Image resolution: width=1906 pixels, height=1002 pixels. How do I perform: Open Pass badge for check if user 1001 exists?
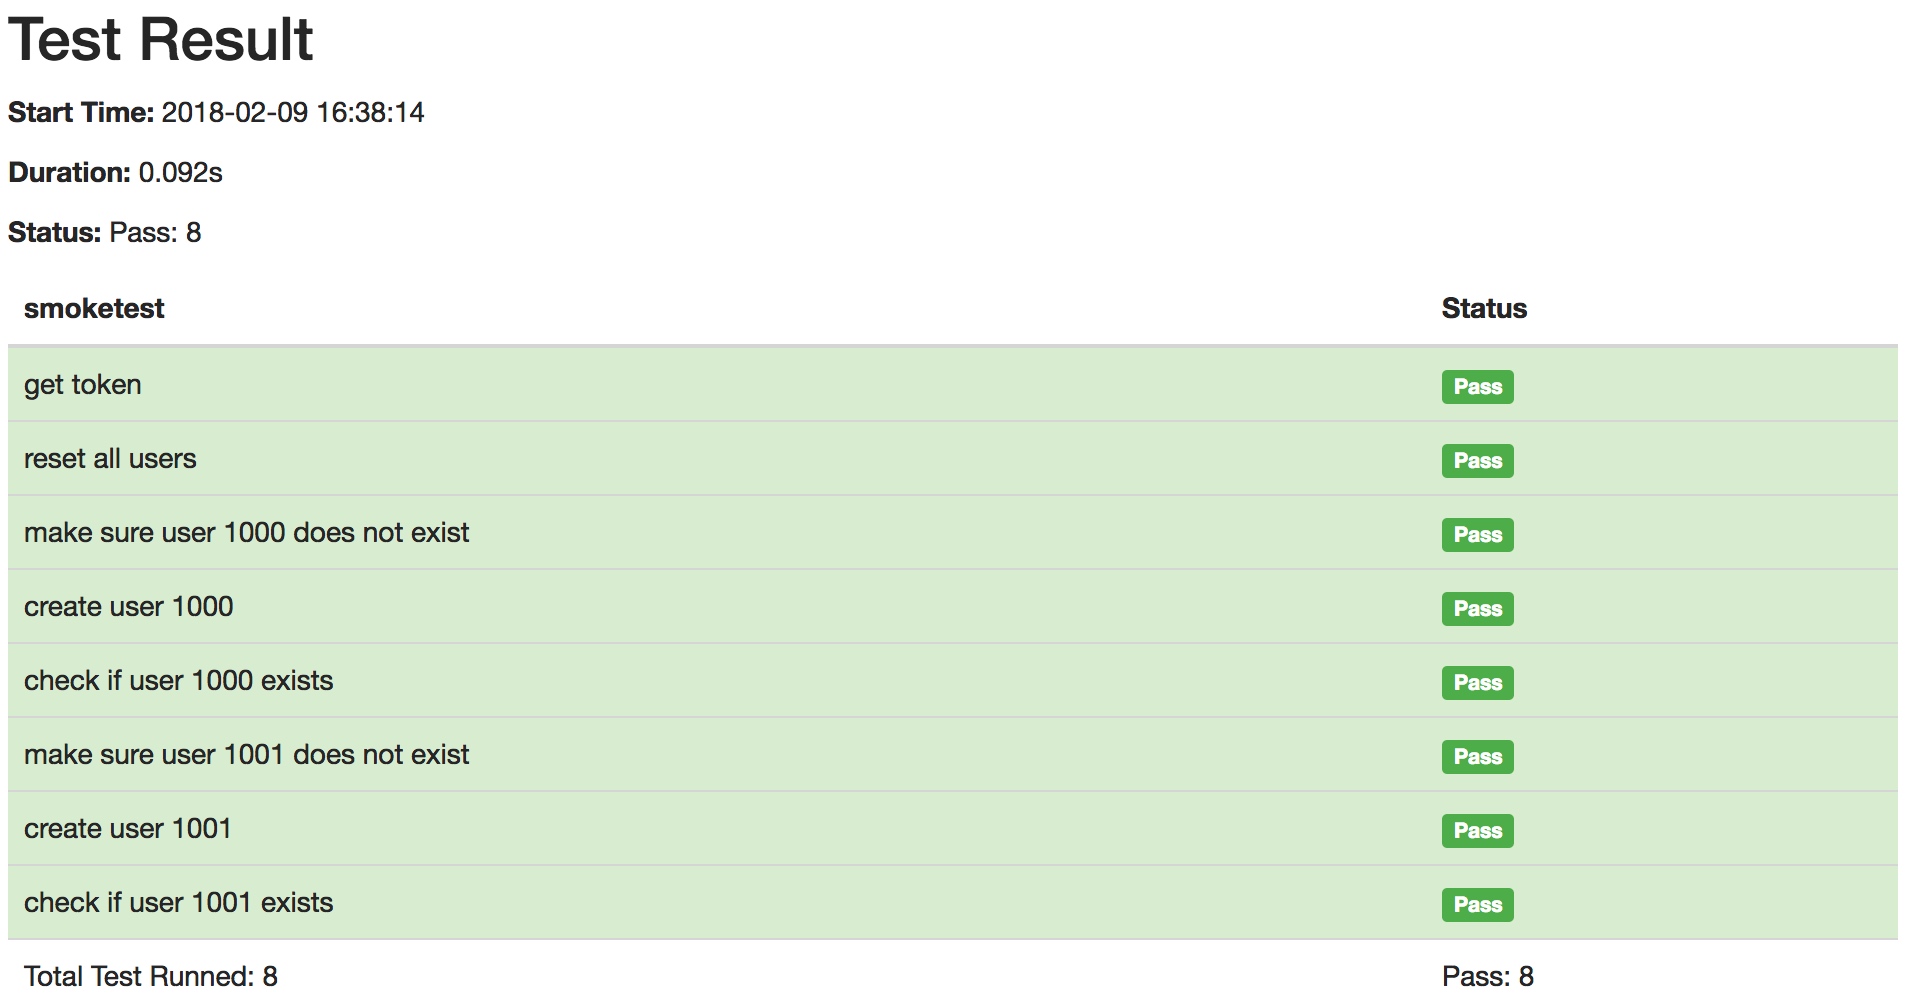(1477, 905)
